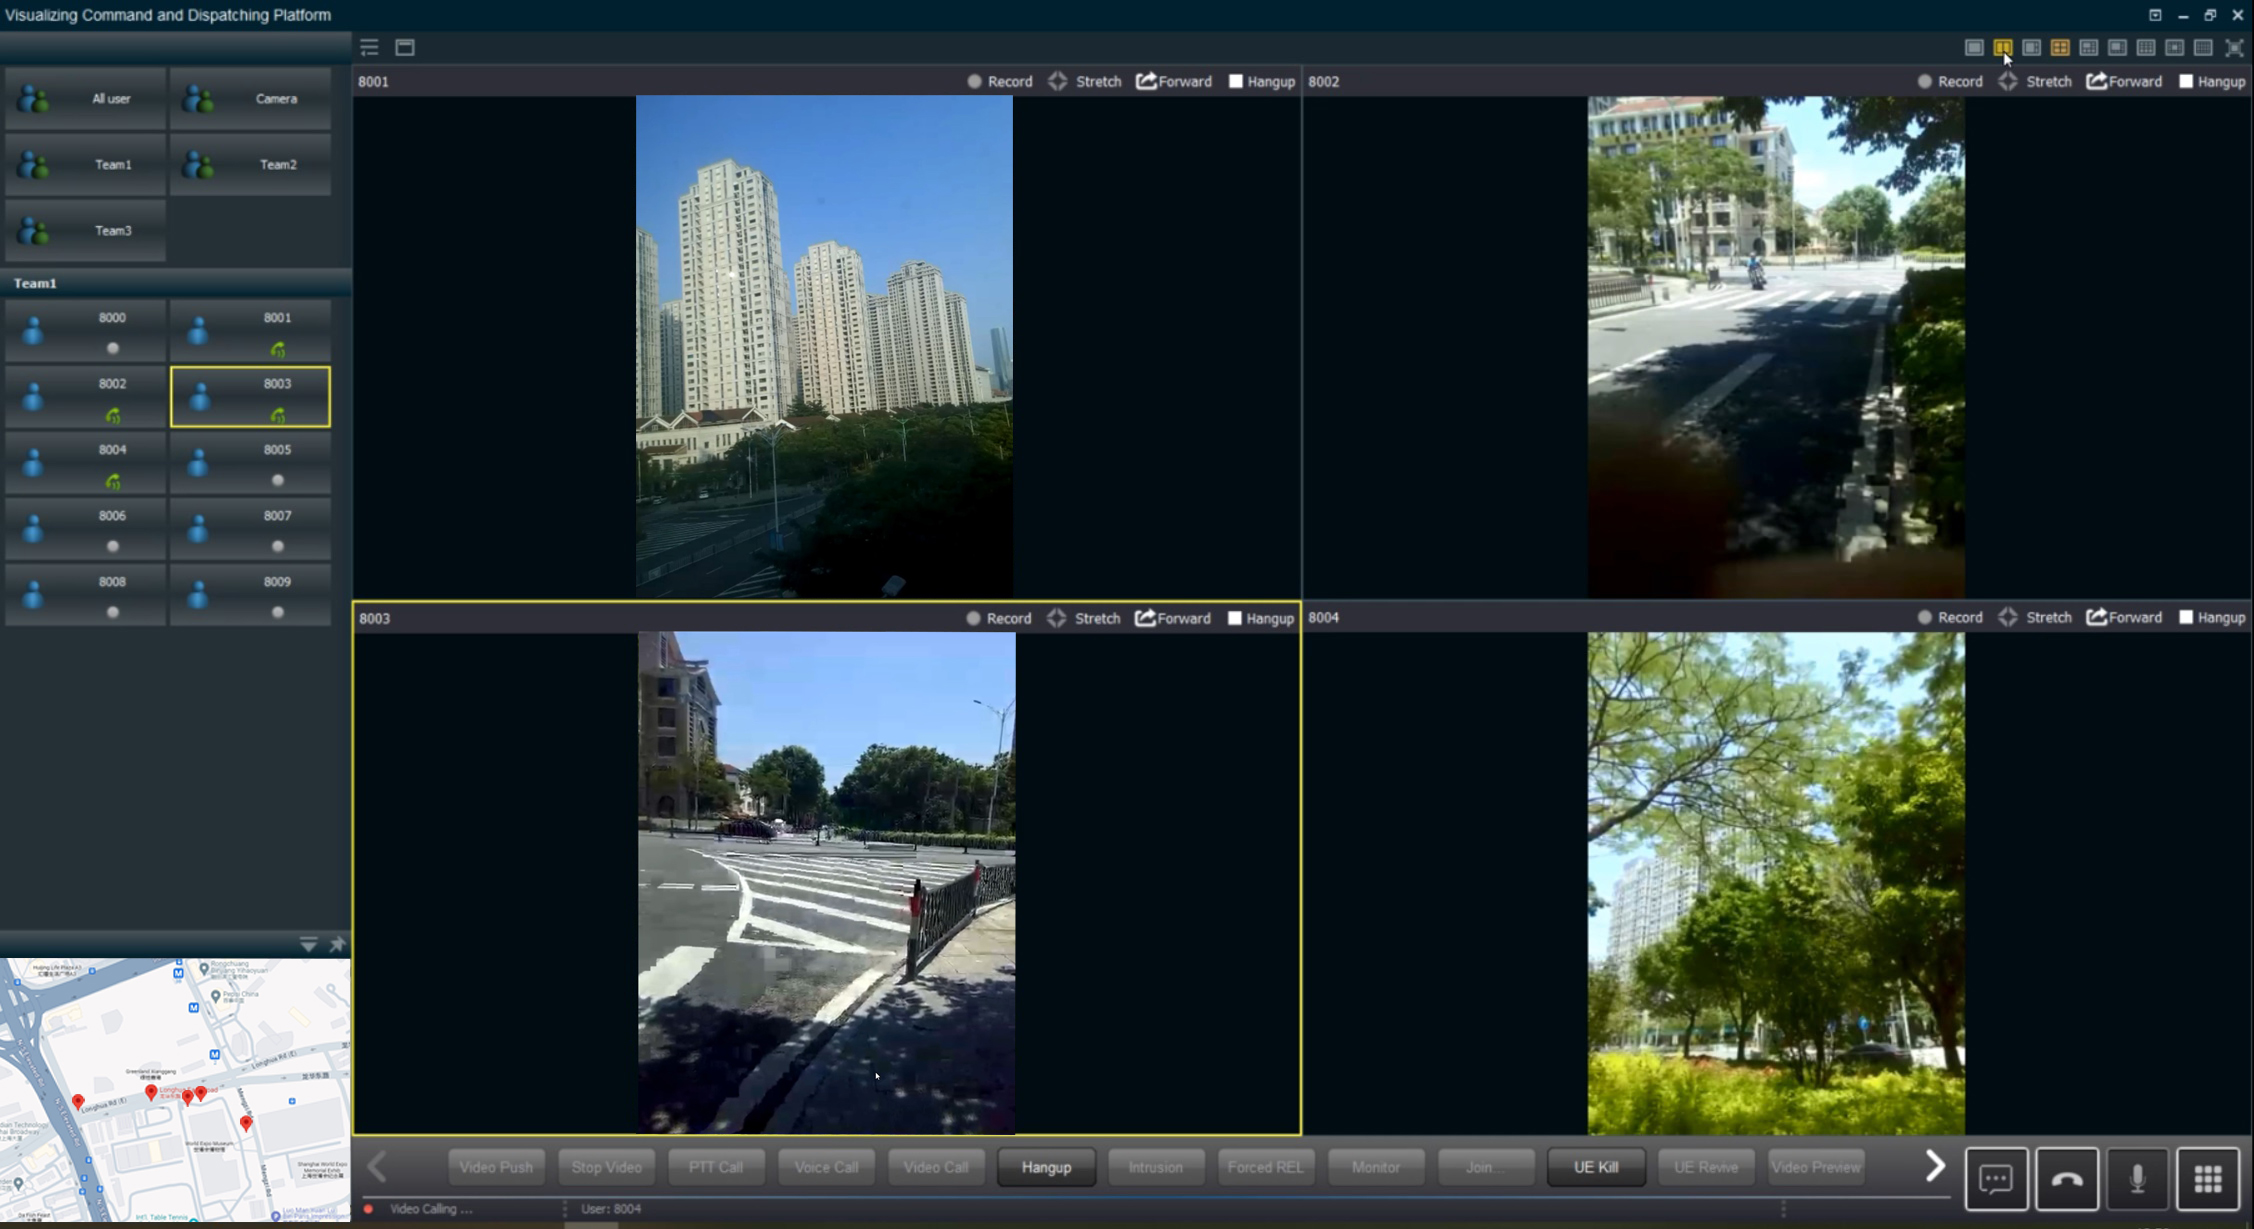Show next command buttons with right arrow
2254x1229 pixels.
pos(1935,1165)
